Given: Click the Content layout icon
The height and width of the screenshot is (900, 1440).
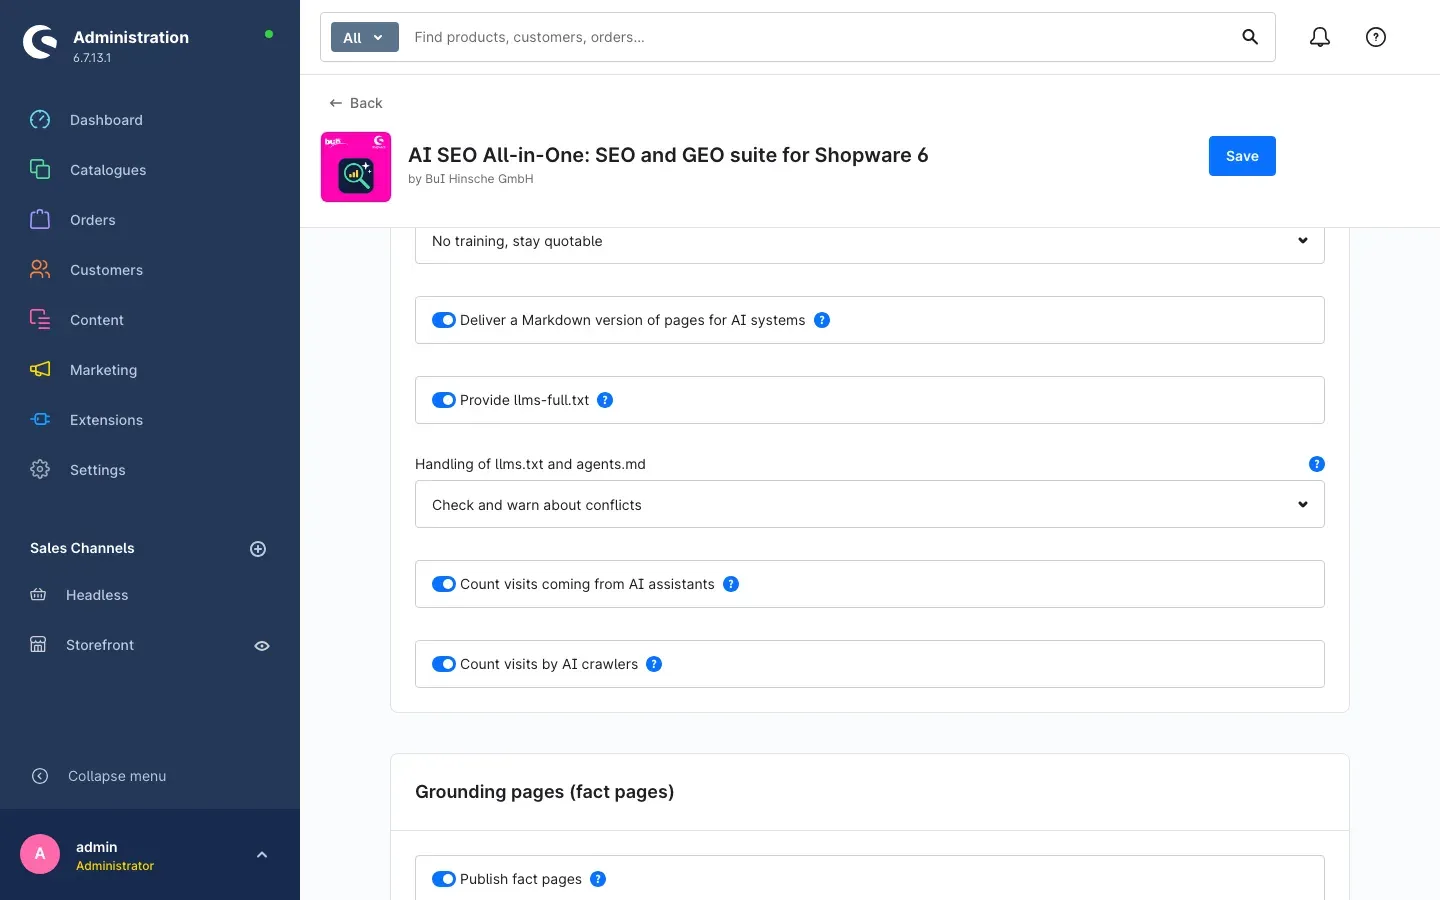Looking at the screenshot, I should (x=40, y=320).
